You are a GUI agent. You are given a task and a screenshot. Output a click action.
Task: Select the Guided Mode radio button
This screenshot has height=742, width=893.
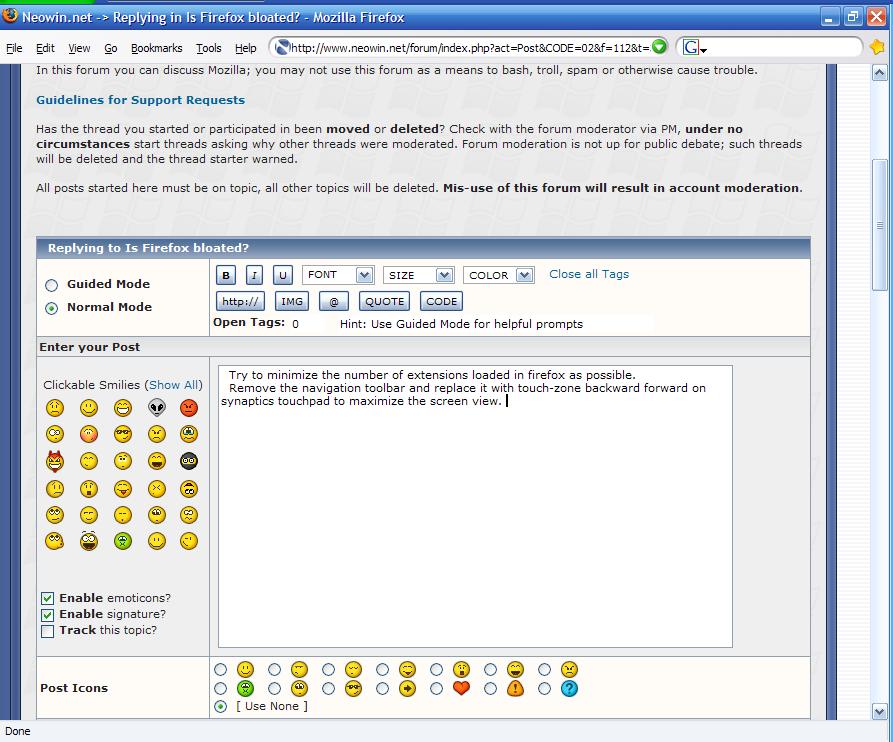coord(51,285)
